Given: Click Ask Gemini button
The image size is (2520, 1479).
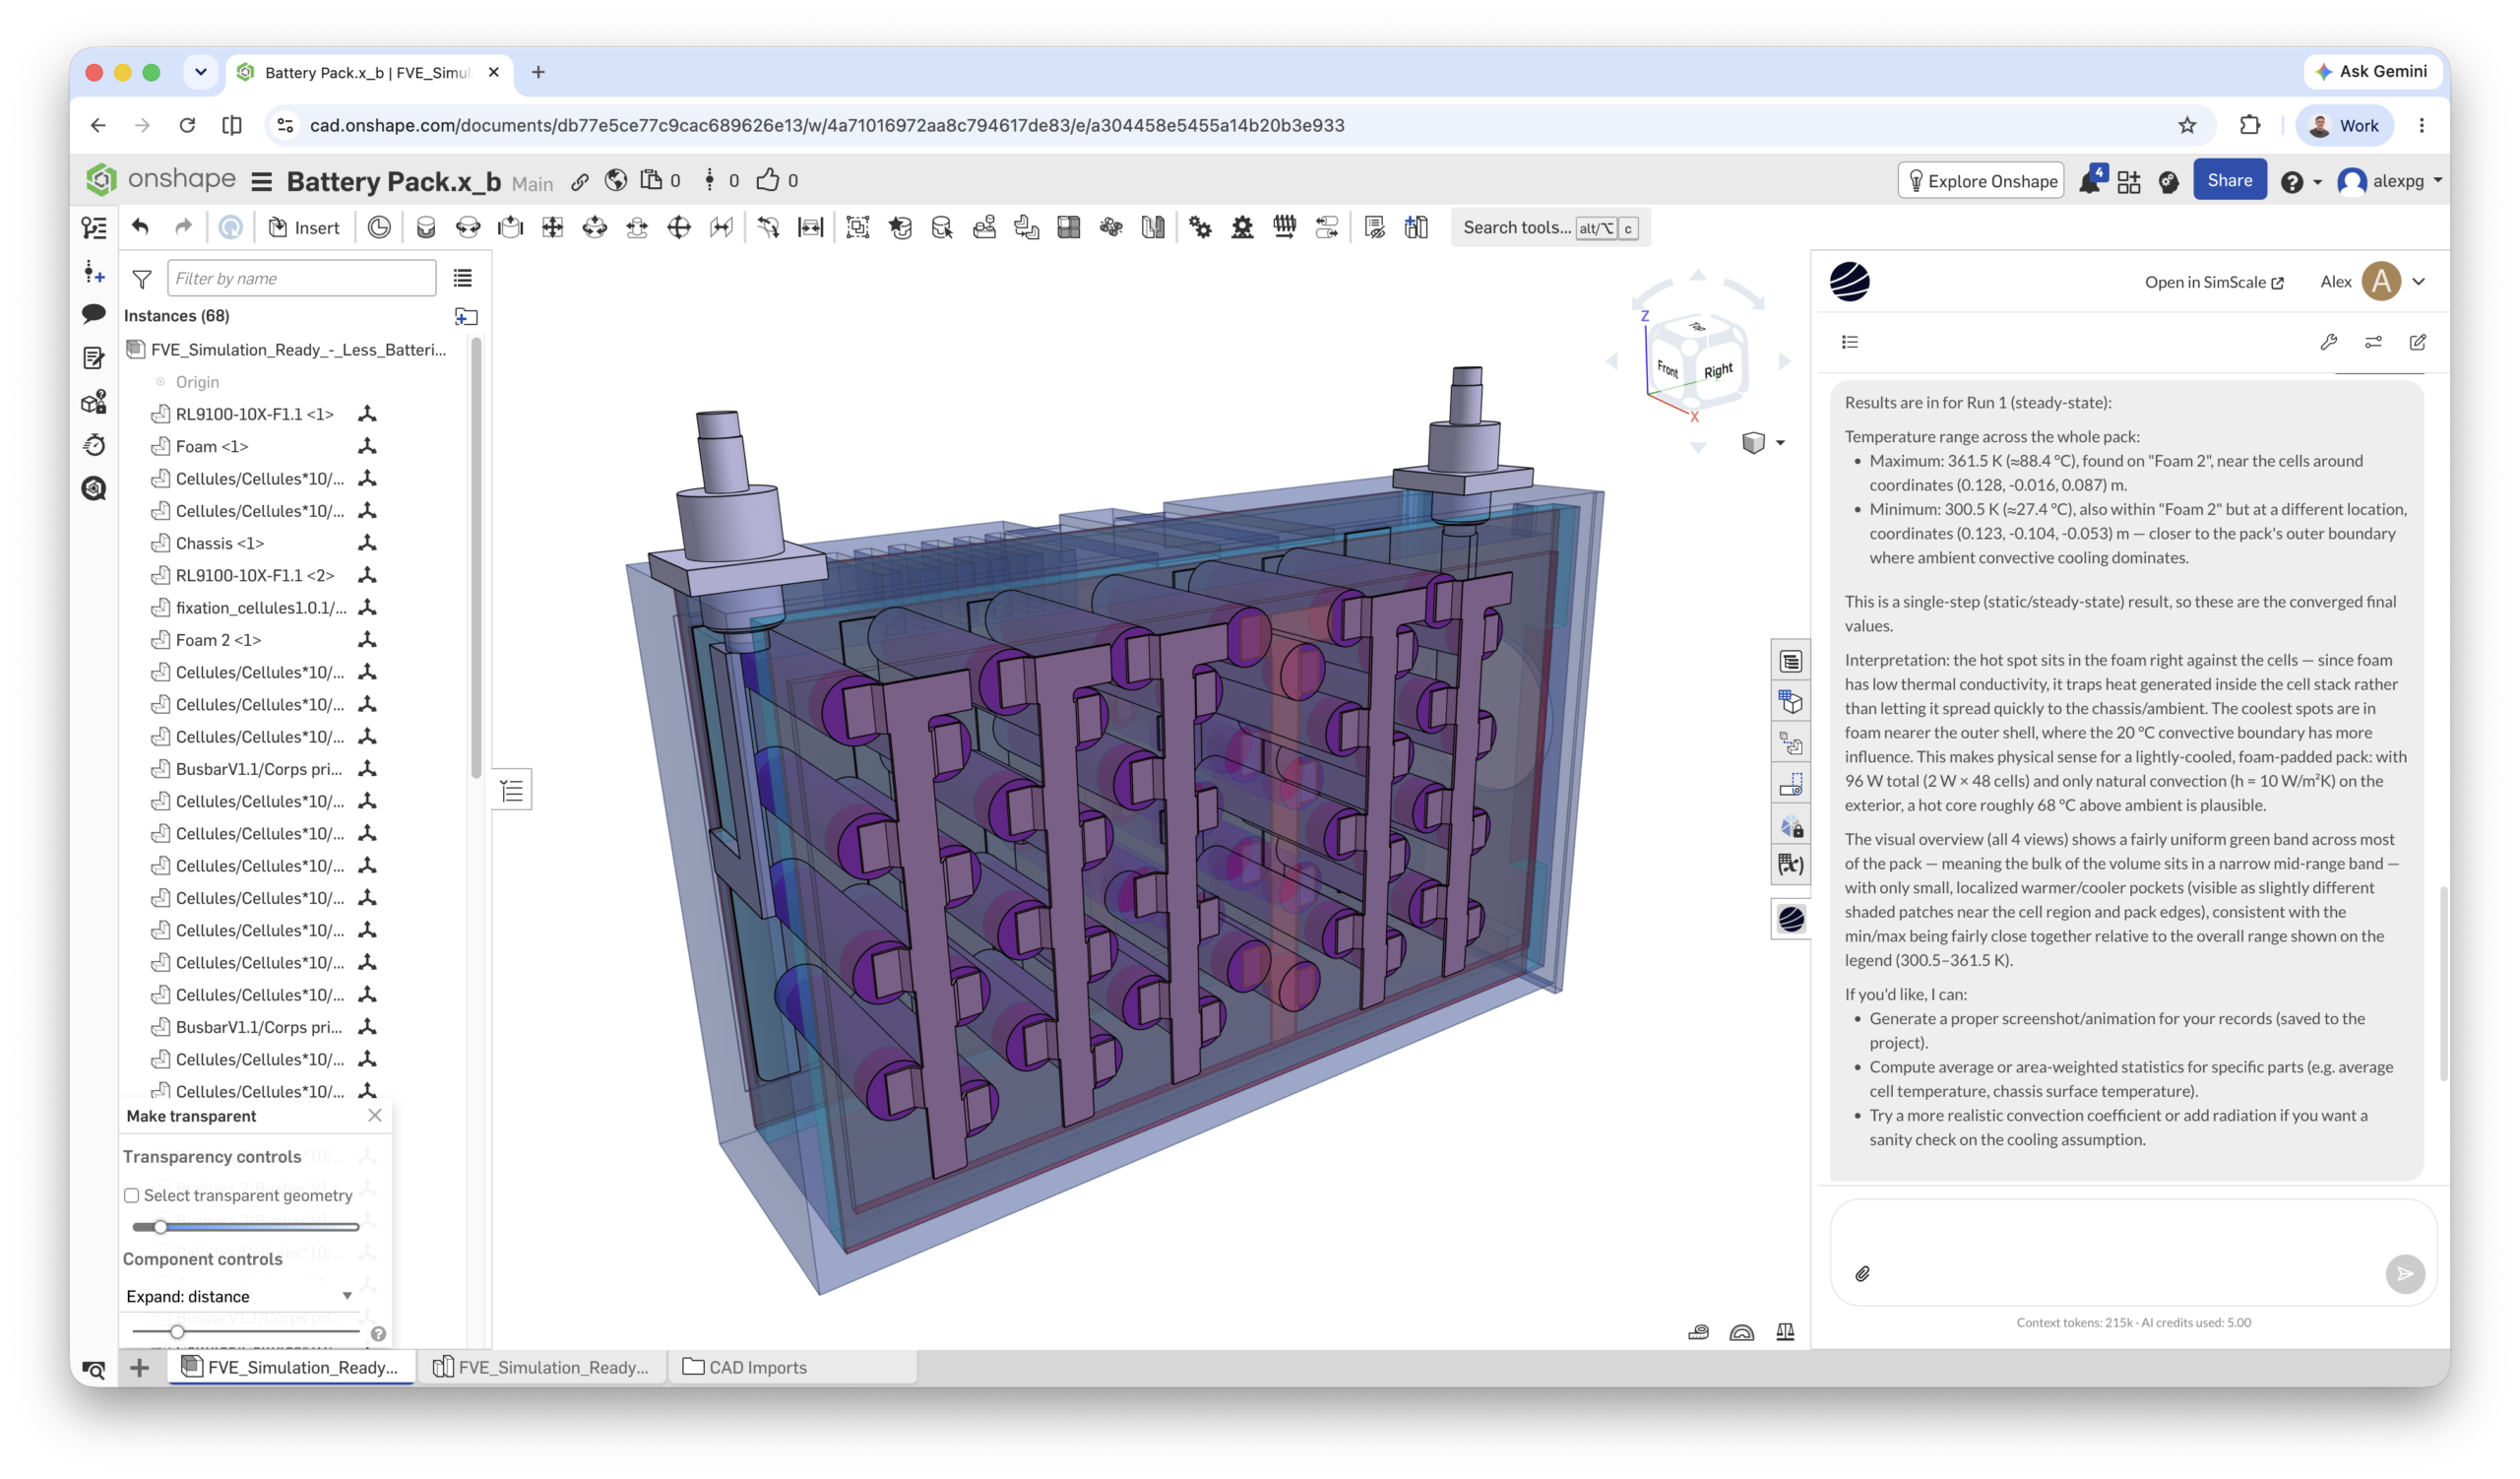Looking at the screenshot, I should pos(2370,71).
